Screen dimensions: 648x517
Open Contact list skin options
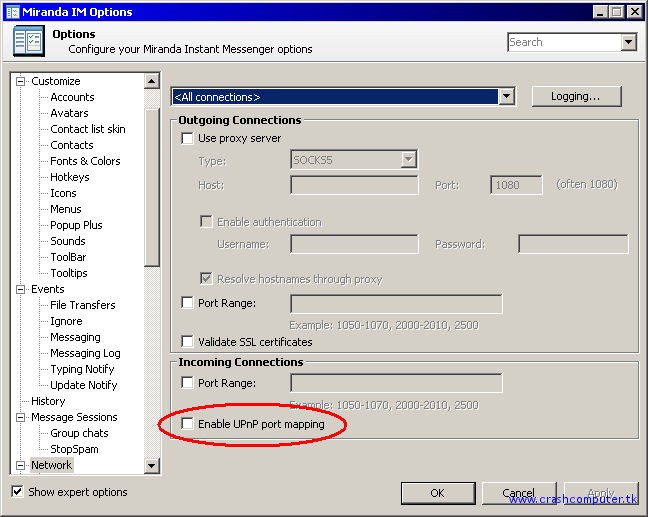(88, 129)
